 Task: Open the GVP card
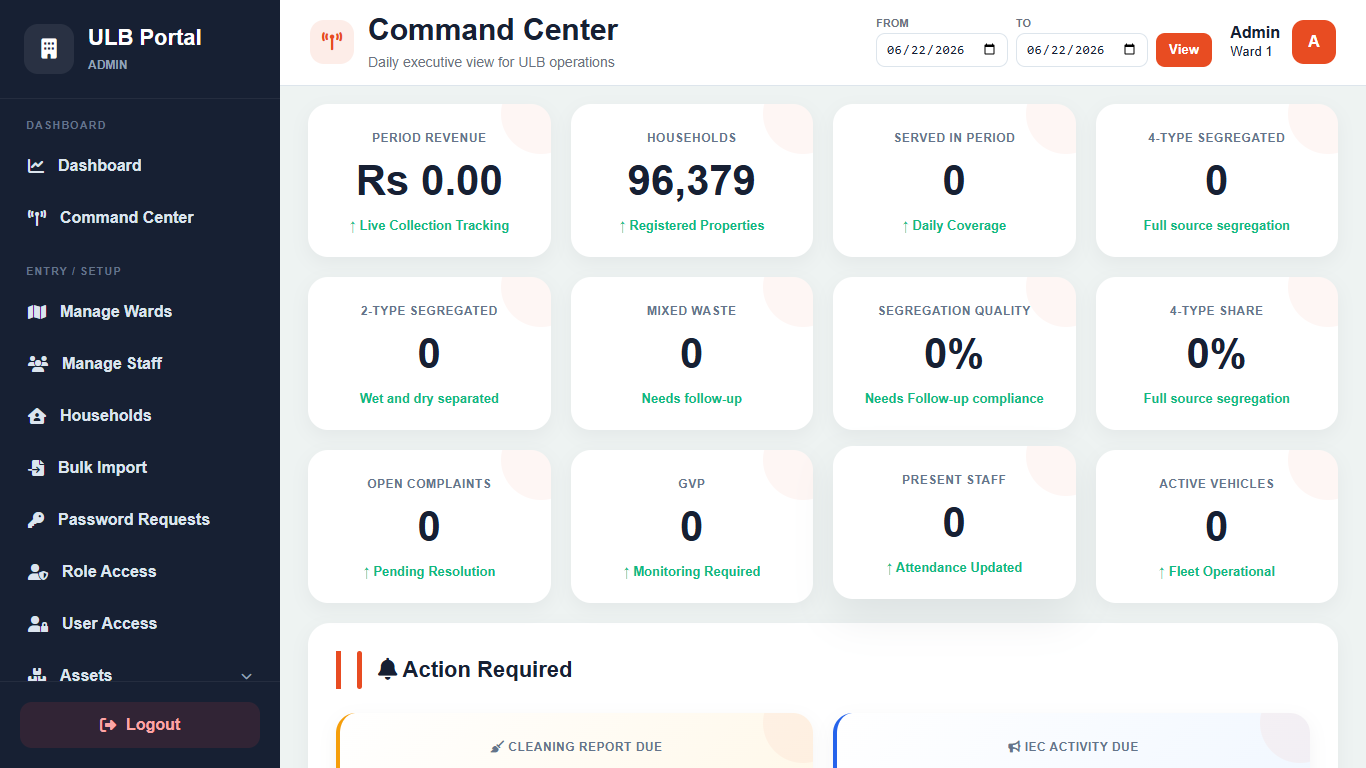692,526
